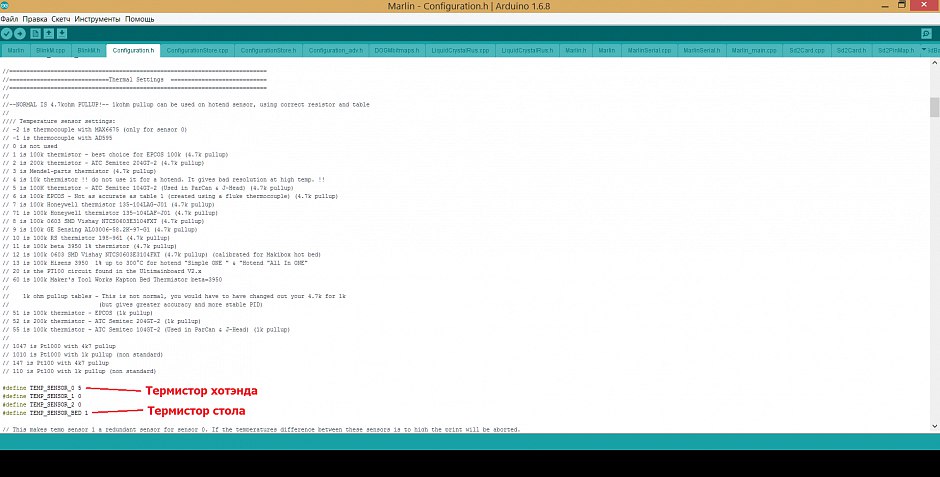Click the Upload arrow icon
940x477 pixels.
[20, 34]
